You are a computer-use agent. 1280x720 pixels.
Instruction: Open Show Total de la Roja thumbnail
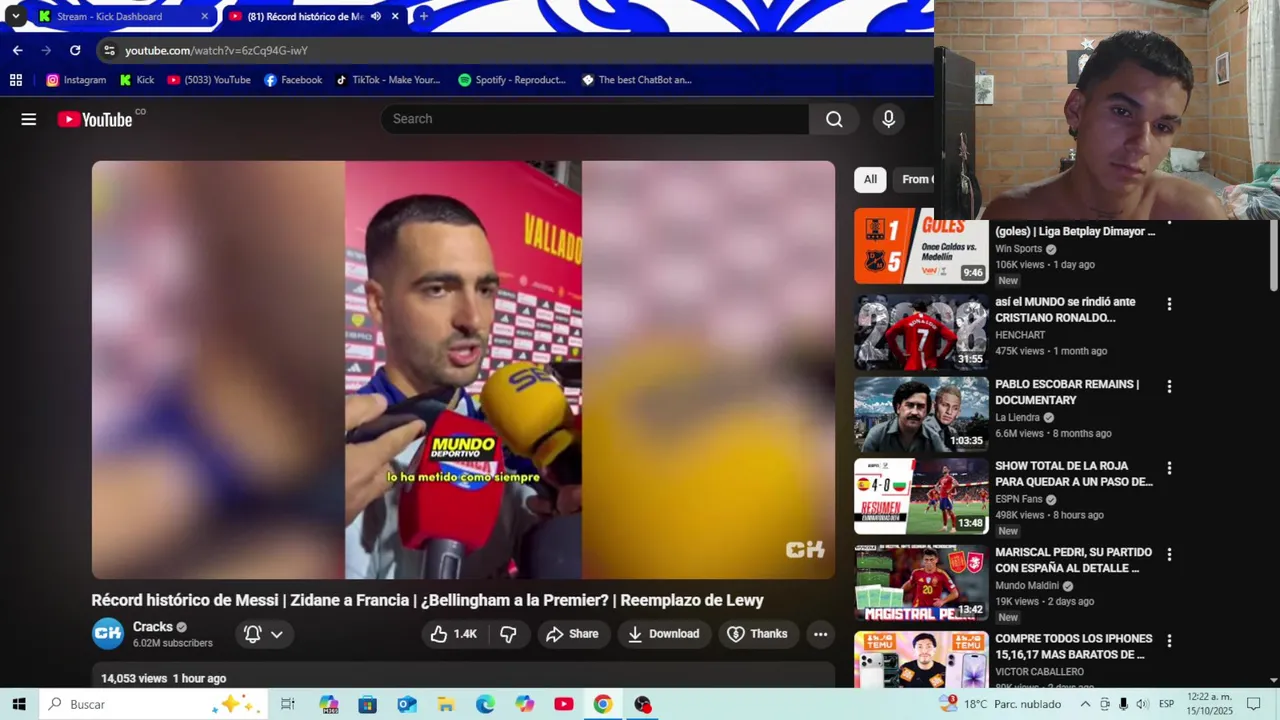(921, 496)
